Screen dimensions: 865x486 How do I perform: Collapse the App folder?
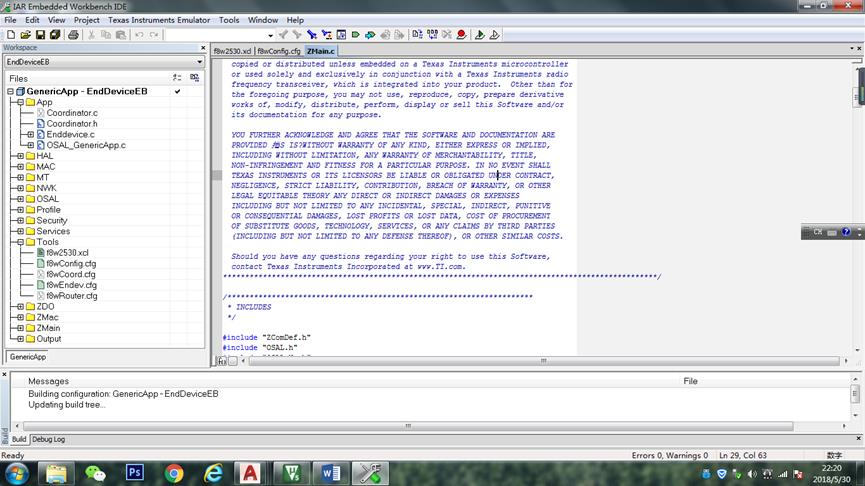tap(20, 102)
